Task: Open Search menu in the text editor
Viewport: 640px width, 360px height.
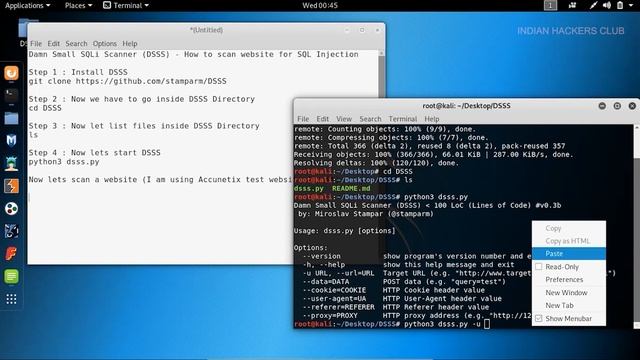Action: (76, 44)
